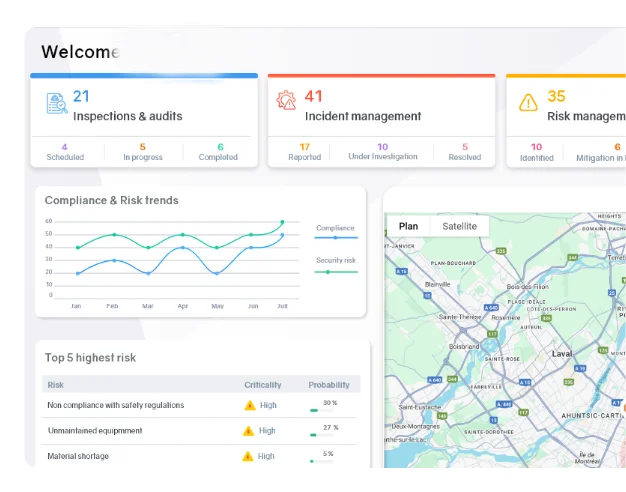Click the Inspections & audits document icon
This screenshot has height=492, width=626.
57,104
